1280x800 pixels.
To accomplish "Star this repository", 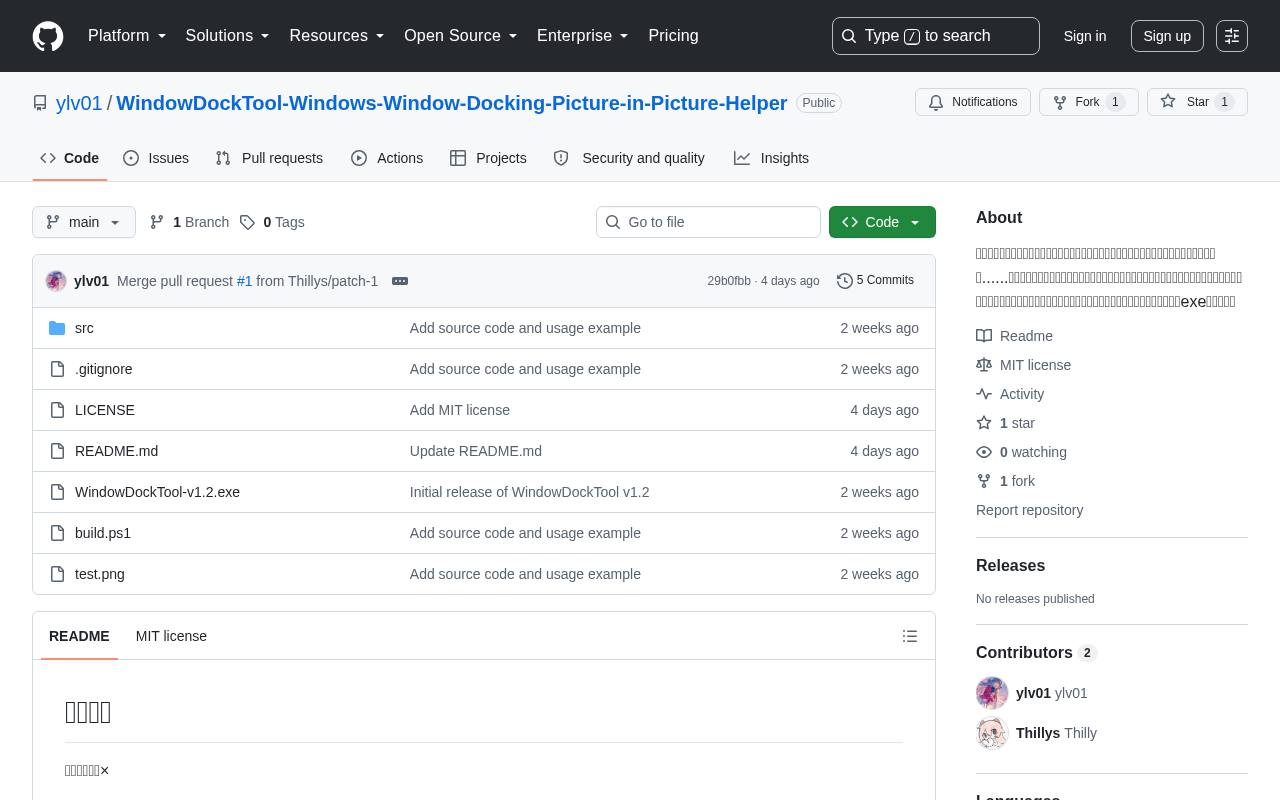I will (1197, 102).
